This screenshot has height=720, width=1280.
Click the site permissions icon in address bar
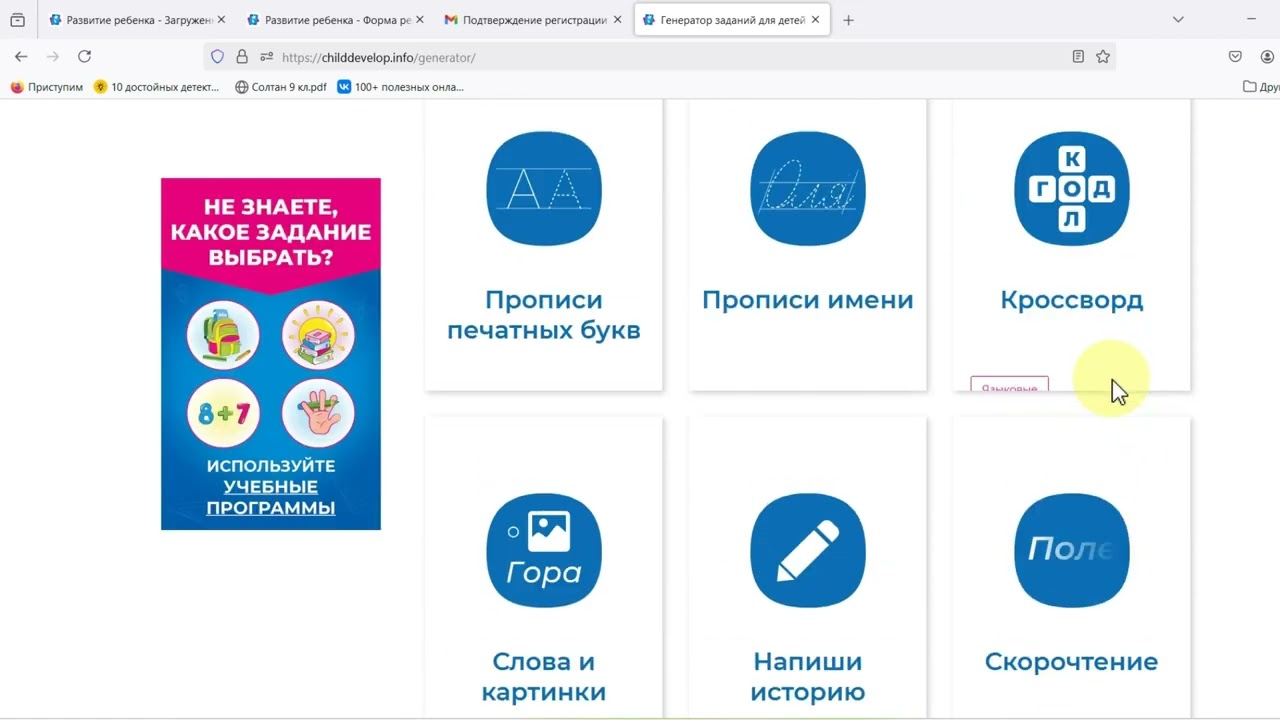(266, 57)
